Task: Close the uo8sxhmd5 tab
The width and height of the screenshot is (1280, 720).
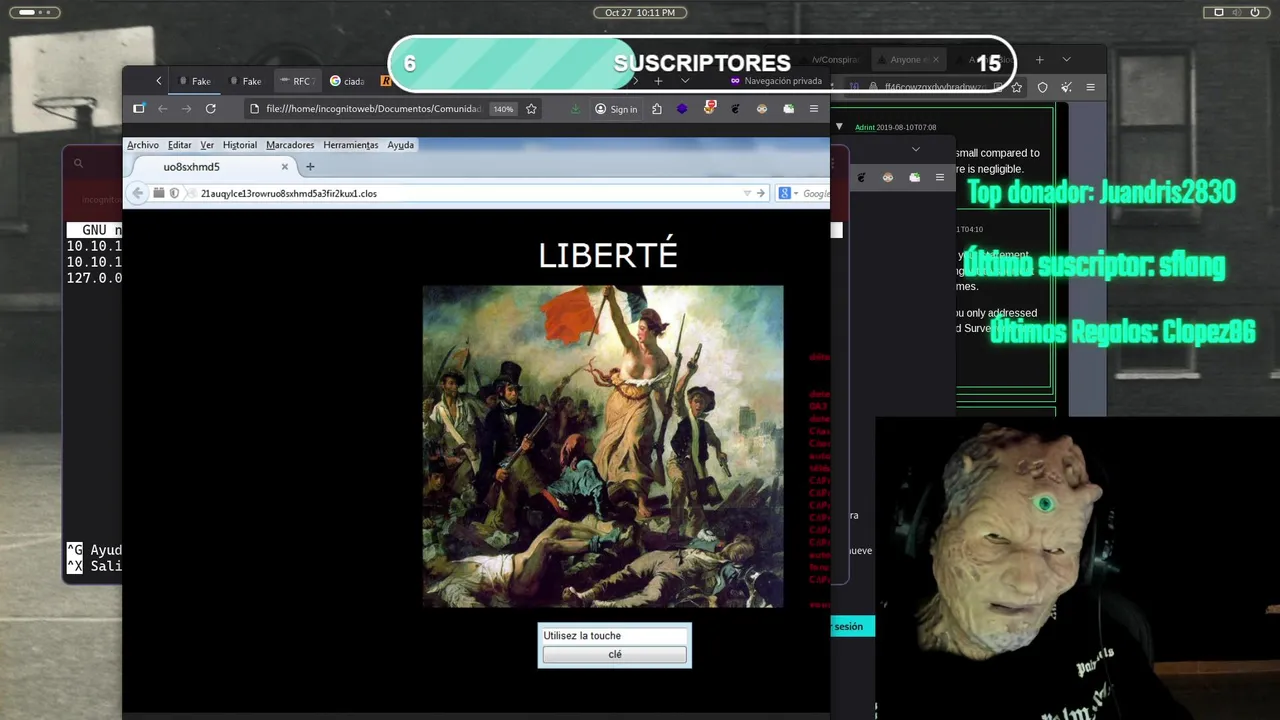Action: coord(284,167)
